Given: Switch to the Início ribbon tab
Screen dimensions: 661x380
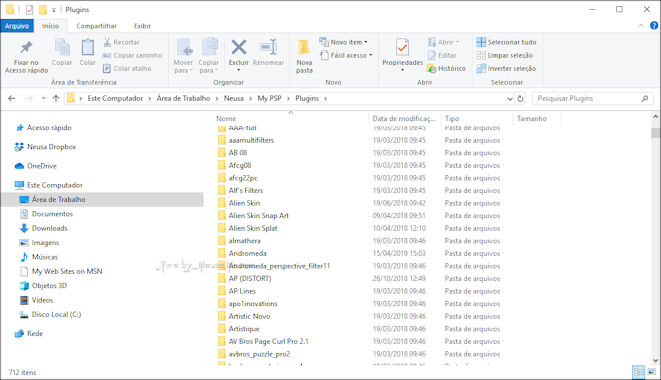Looking at the screenshot, I should tap(51, 26).
